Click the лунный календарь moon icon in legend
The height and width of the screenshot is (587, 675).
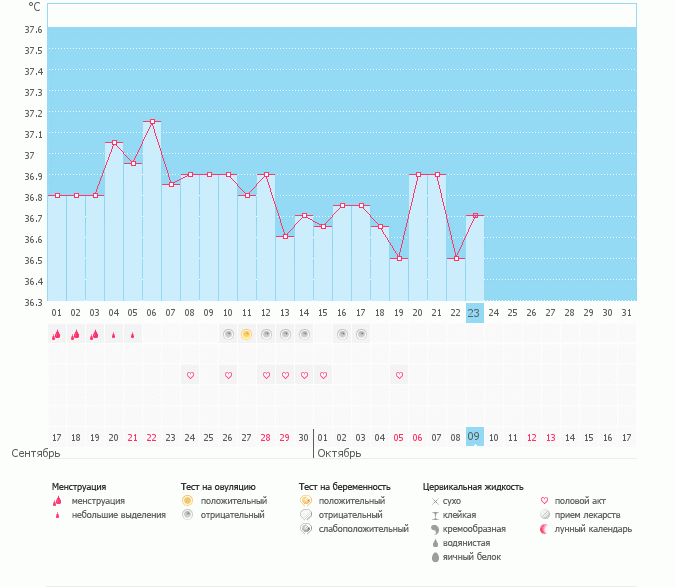(545, 529)
